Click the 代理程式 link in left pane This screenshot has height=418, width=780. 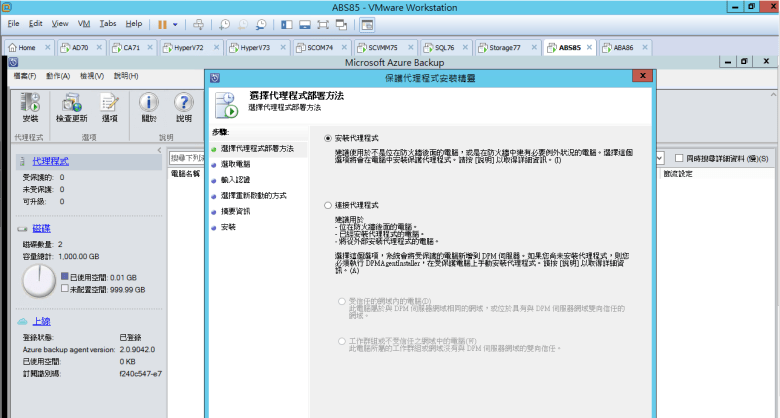[50, 160]
